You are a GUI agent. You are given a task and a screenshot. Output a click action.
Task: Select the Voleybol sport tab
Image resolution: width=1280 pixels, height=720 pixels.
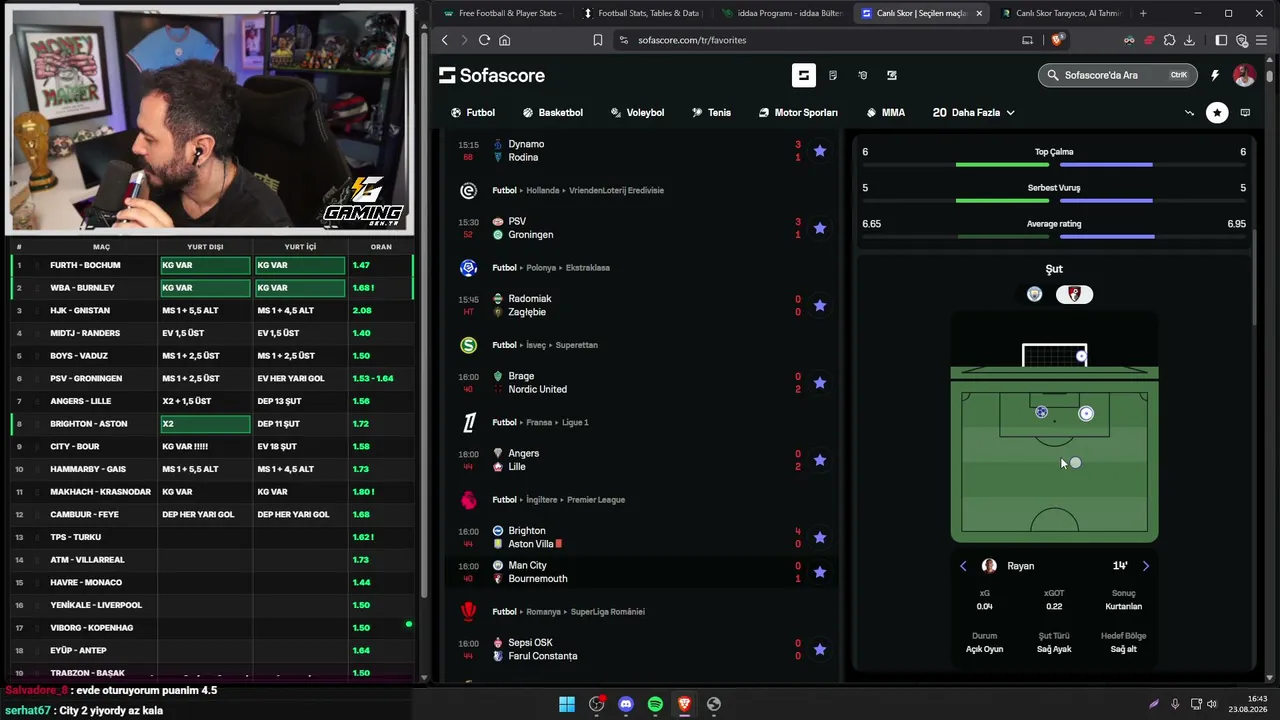(x=637, y=113)
